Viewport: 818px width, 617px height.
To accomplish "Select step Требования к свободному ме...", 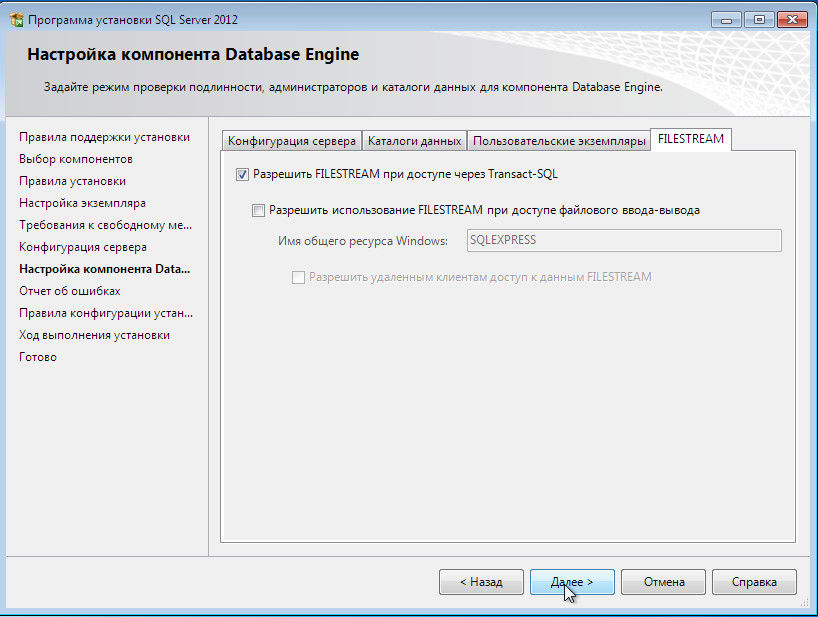I will point(105,225).
